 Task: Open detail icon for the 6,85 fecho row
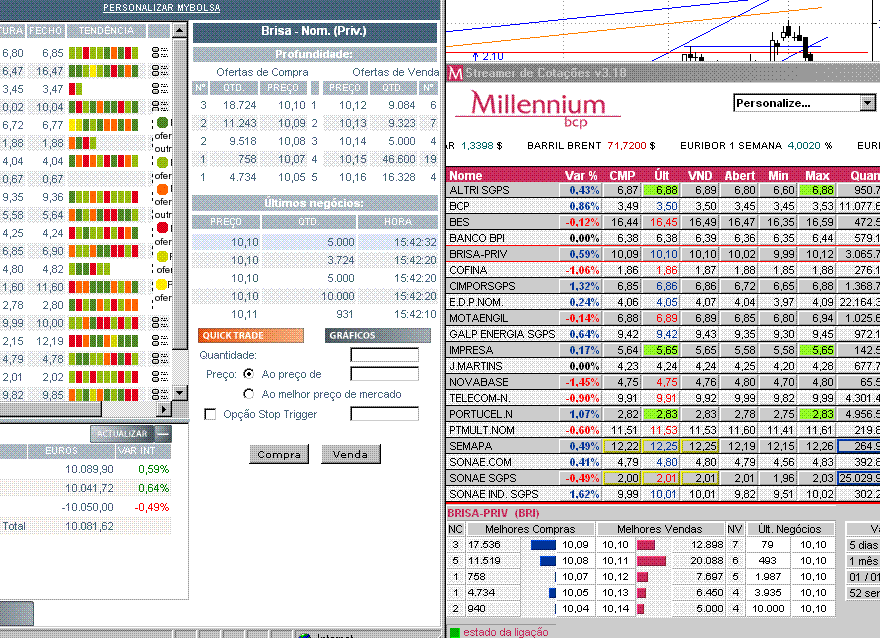[x=160, y=53]
